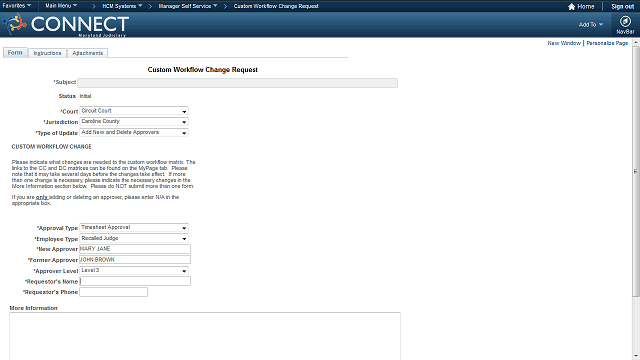Expand the Type of Update dropdown

[x=134, y=133]
